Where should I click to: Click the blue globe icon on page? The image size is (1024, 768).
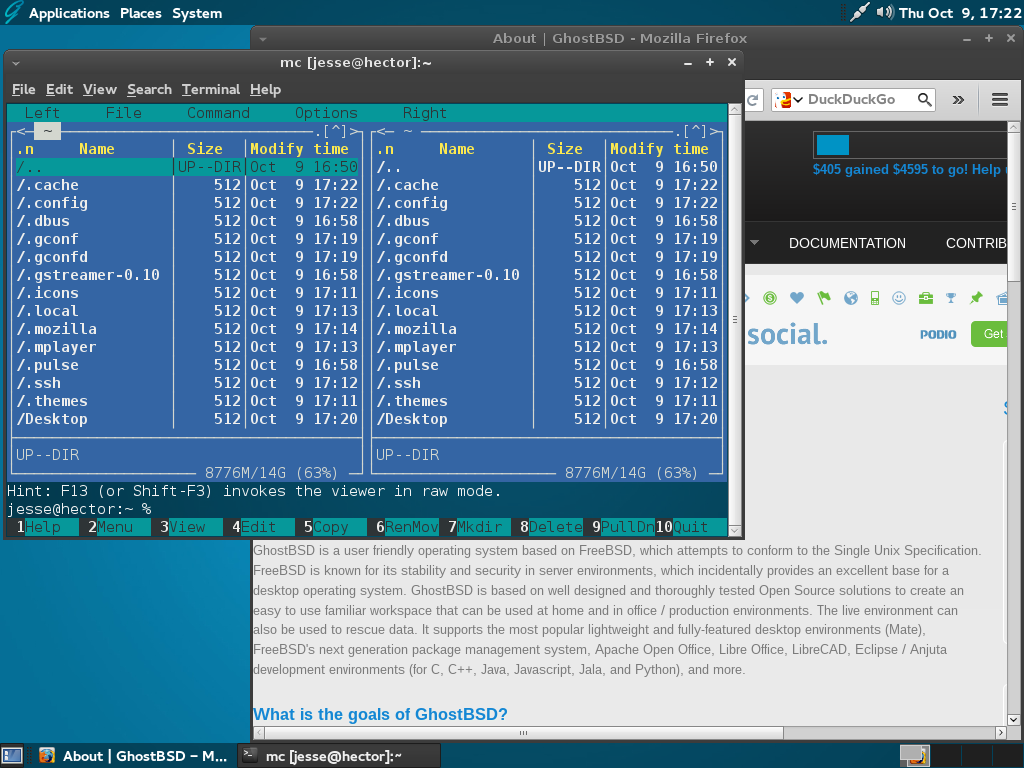click(x=850, y=298)
